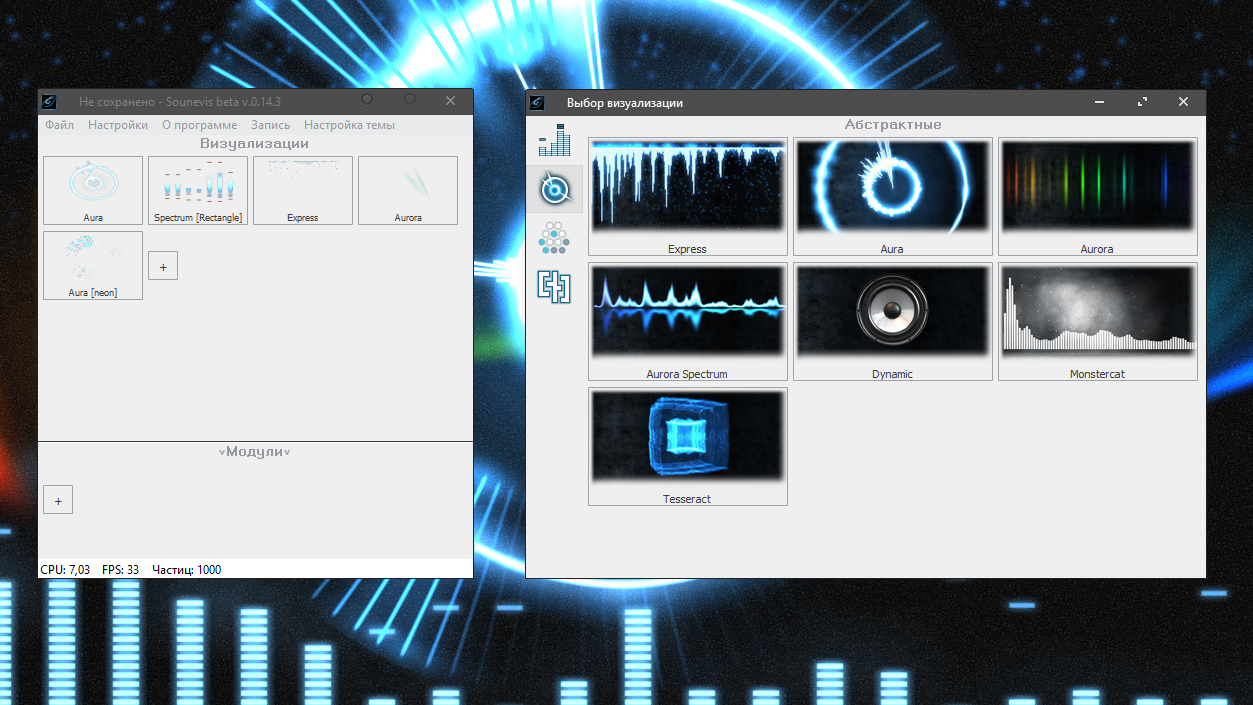
Task: Open the Файл menu
Action: 59,125
